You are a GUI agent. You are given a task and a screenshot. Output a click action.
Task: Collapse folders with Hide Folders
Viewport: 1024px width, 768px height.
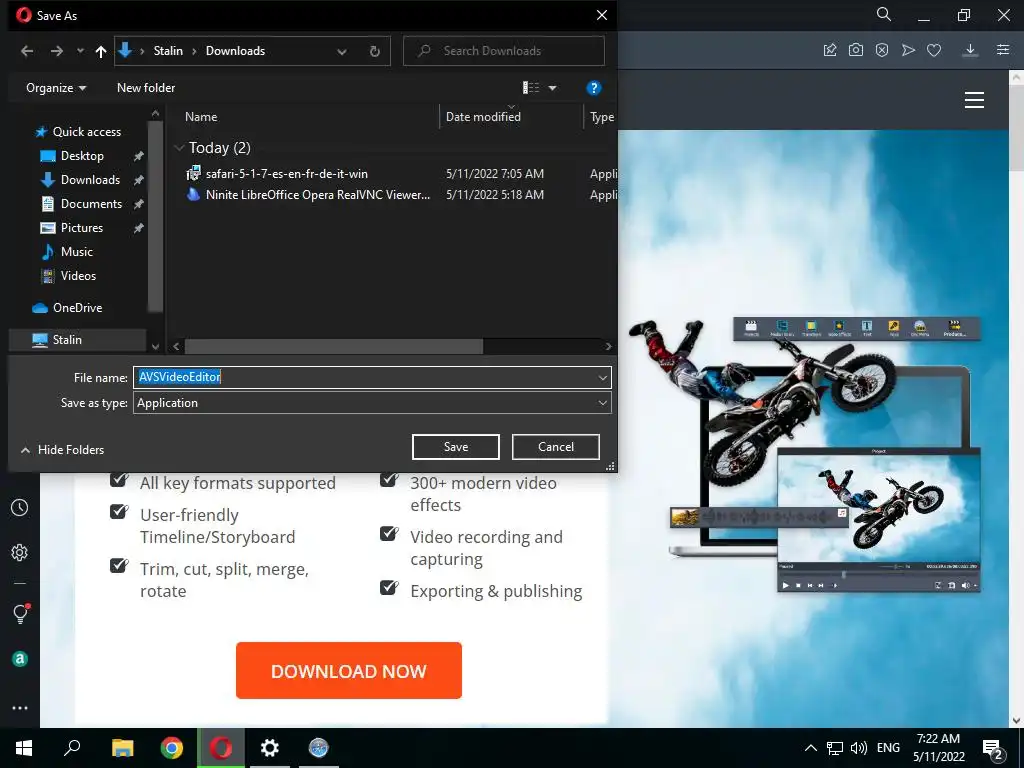coord(63,450)
